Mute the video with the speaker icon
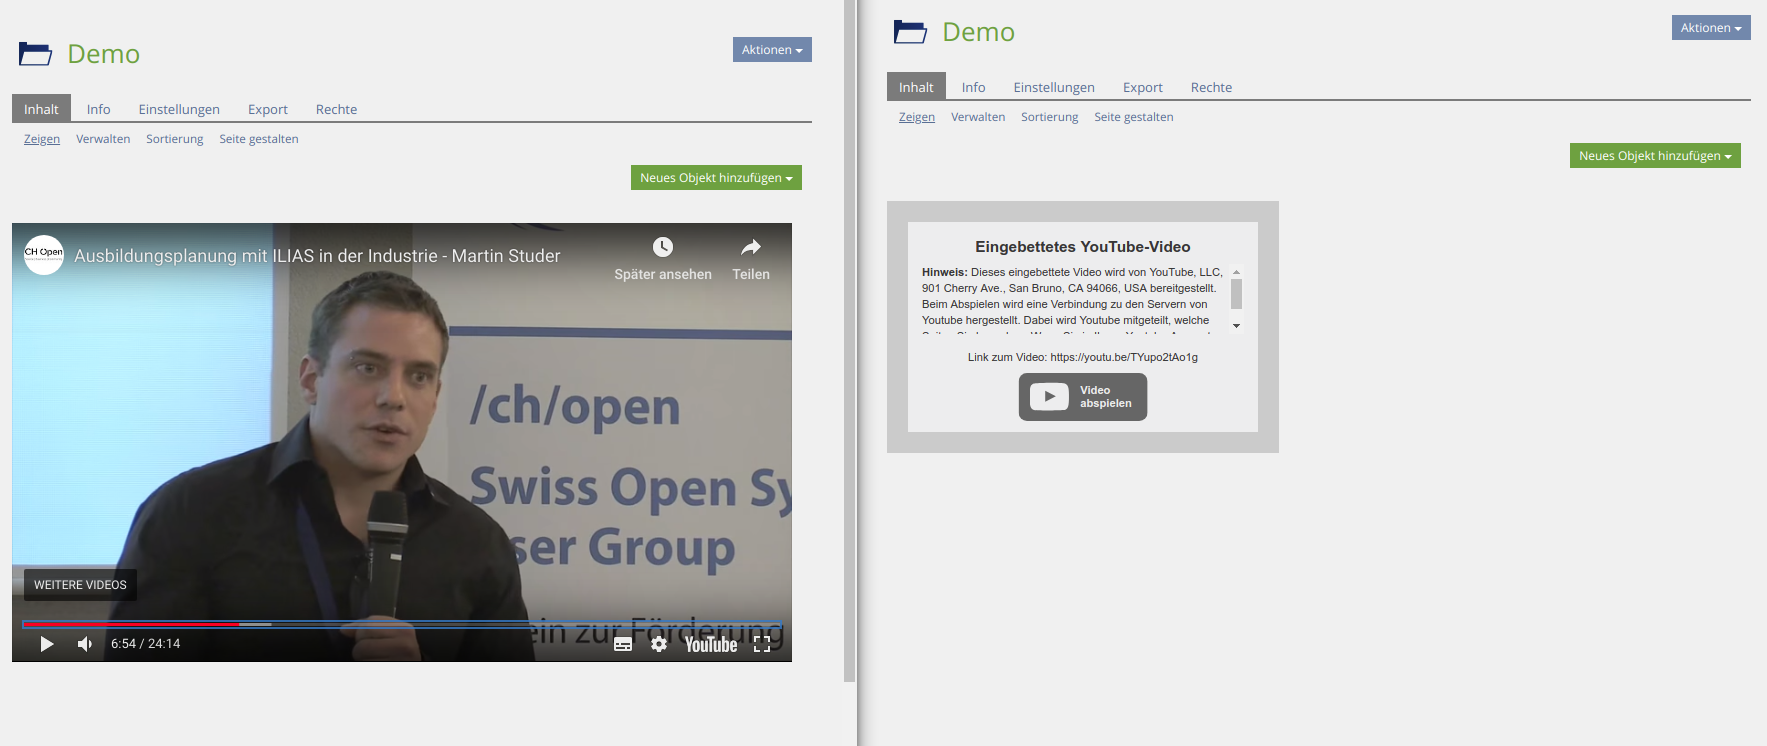1767x746 pixels. [x=85, y=644]
